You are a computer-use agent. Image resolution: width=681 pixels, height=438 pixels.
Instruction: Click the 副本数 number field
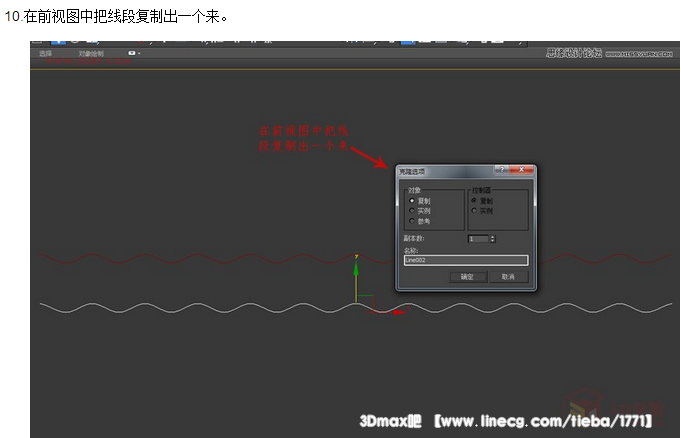(x=477, y=239)
